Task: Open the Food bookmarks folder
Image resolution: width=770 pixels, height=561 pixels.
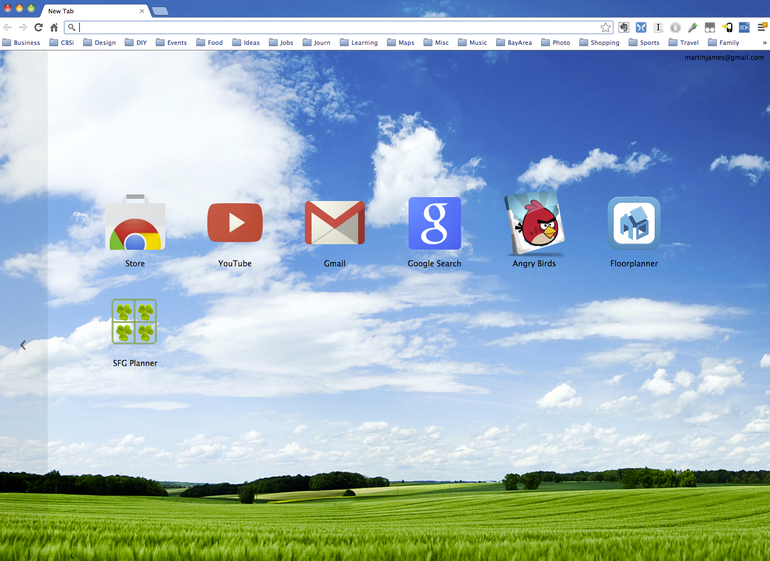Action: pyautogui.click(x=210, y=43)
